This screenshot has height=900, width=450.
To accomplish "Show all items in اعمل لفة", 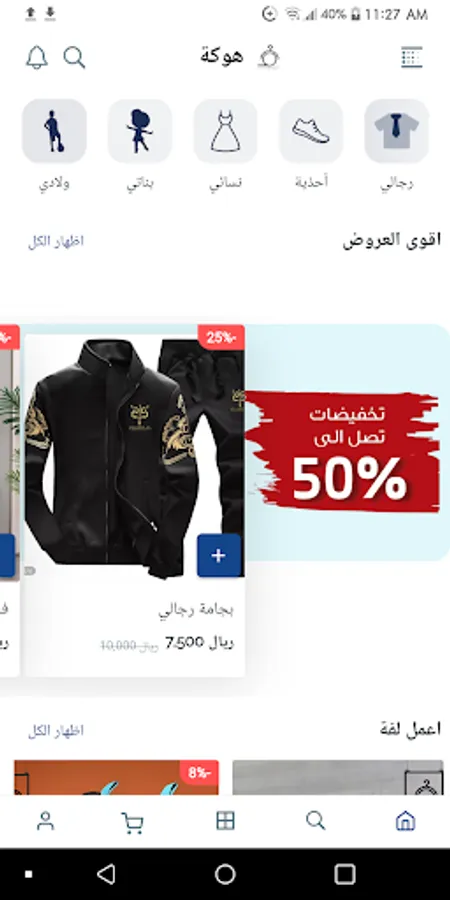I will tap(56, 731).
